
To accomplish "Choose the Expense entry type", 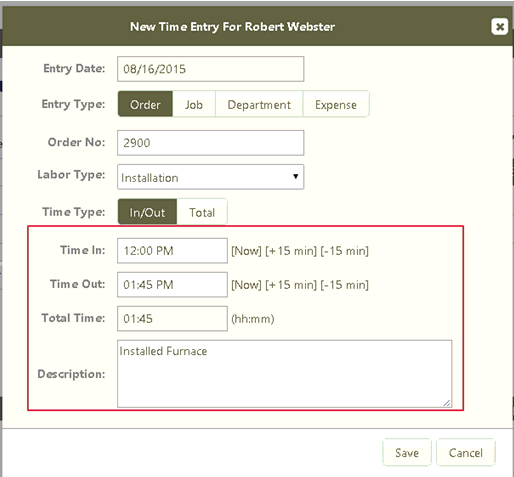I will point(336,105).
